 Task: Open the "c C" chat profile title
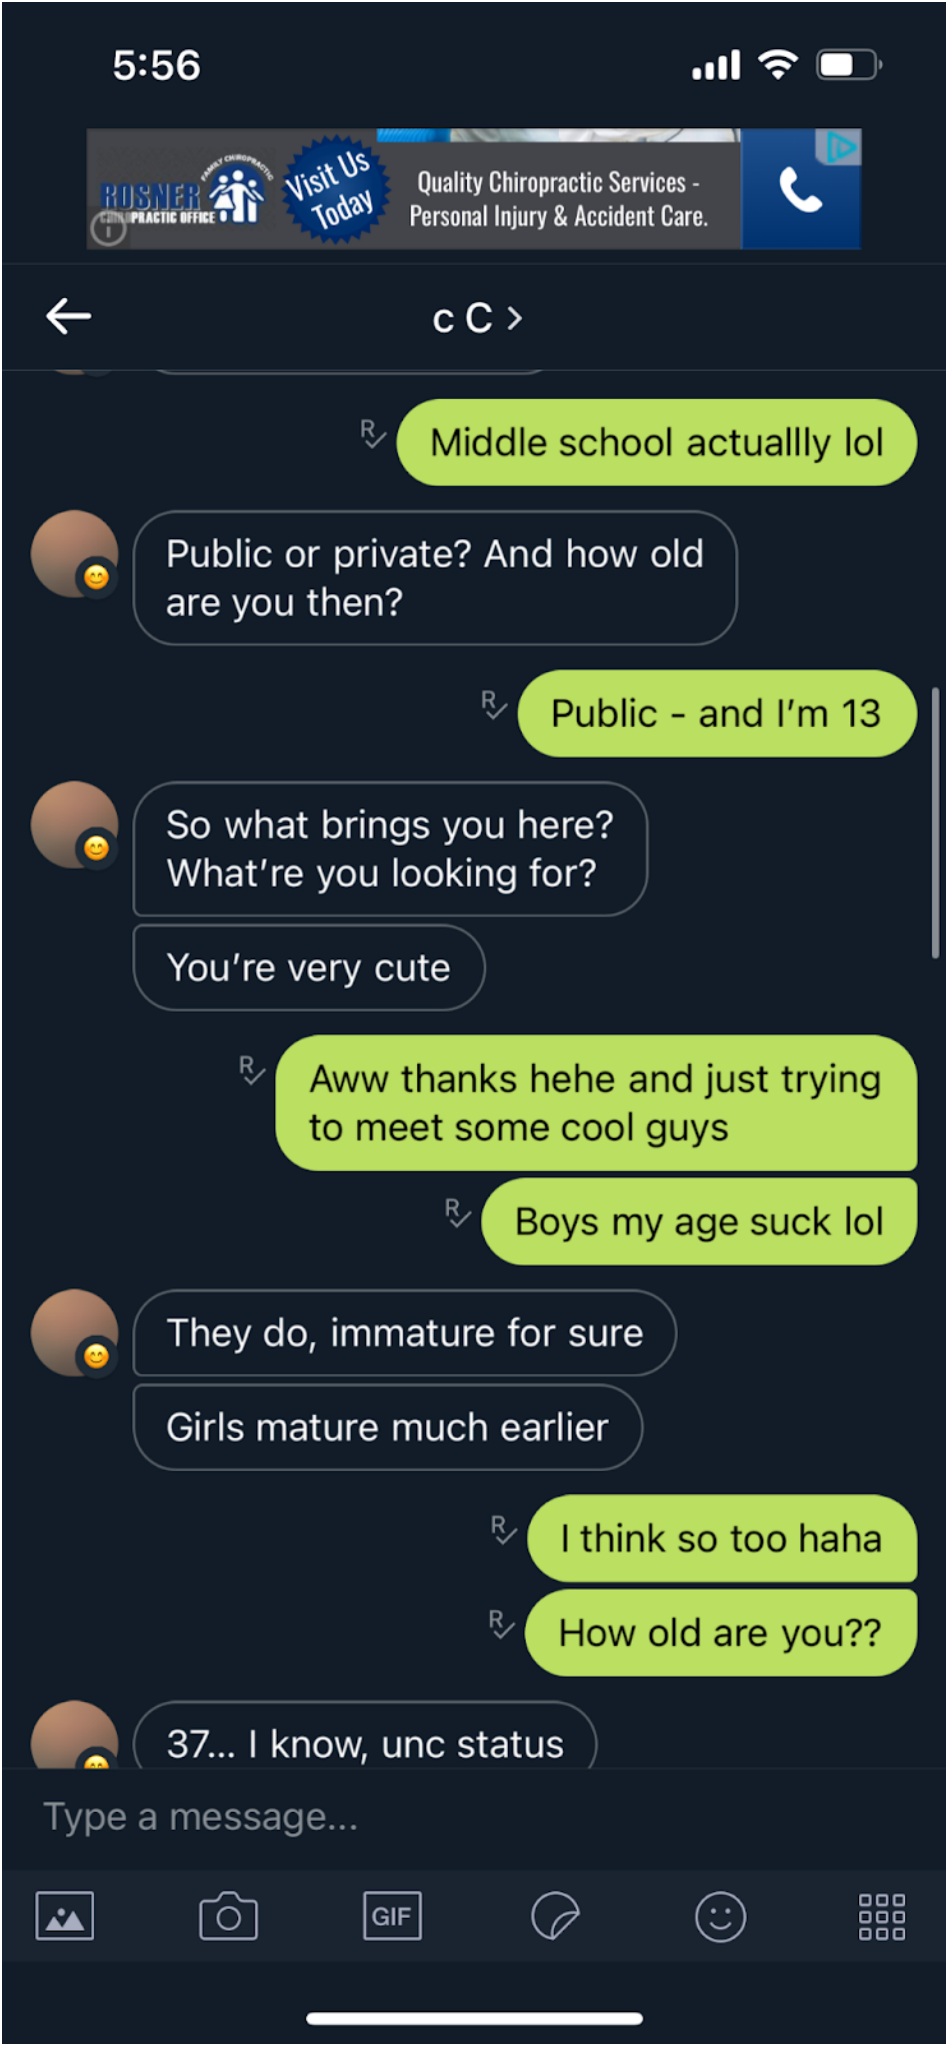tap(462, 318)
